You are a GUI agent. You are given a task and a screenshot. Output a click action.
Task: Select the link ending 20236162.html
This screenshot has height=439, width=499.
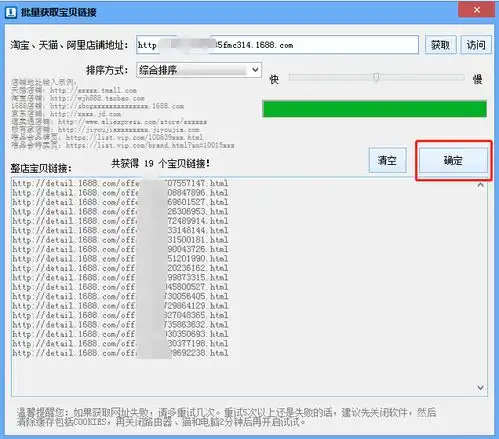click(120, 268)
